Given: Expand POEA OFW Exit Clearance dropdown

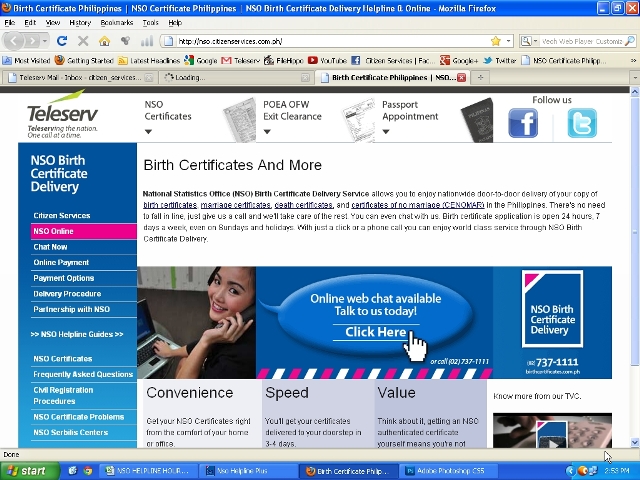Looking at the screenshot, I should pyautogui.click(x=267, y=132).
